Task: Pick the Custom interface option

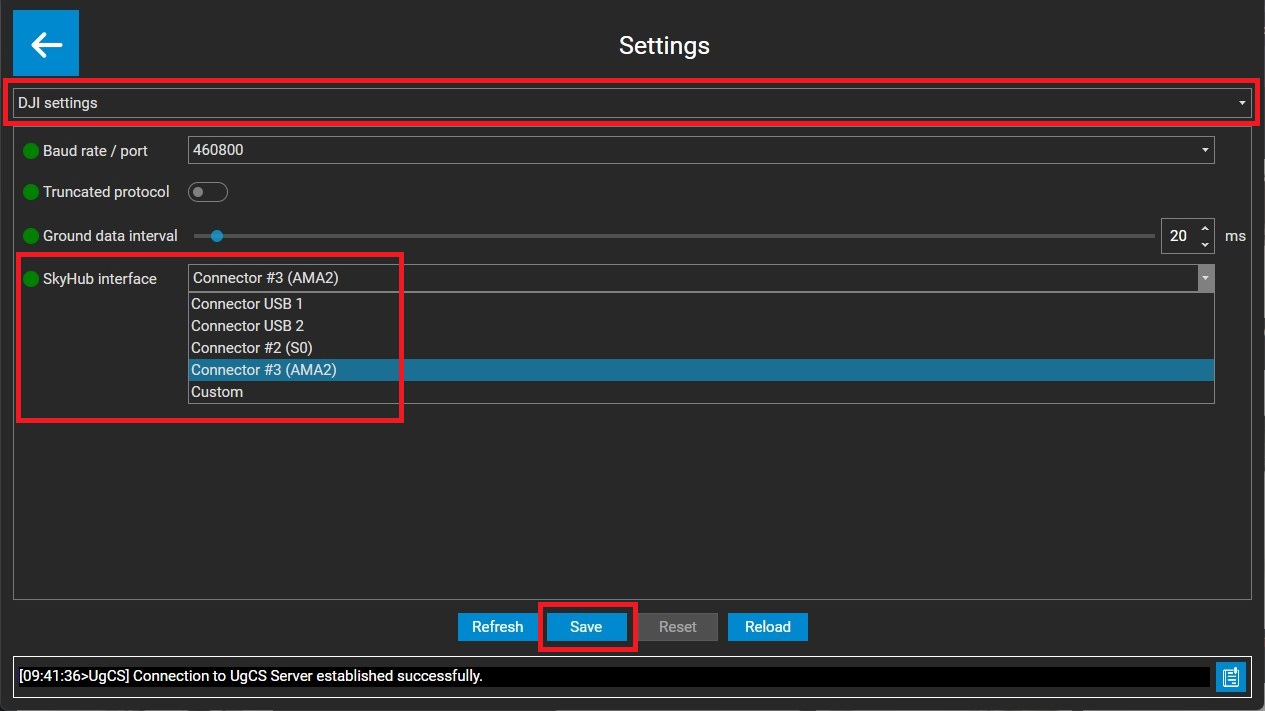Action: point(701,392)
